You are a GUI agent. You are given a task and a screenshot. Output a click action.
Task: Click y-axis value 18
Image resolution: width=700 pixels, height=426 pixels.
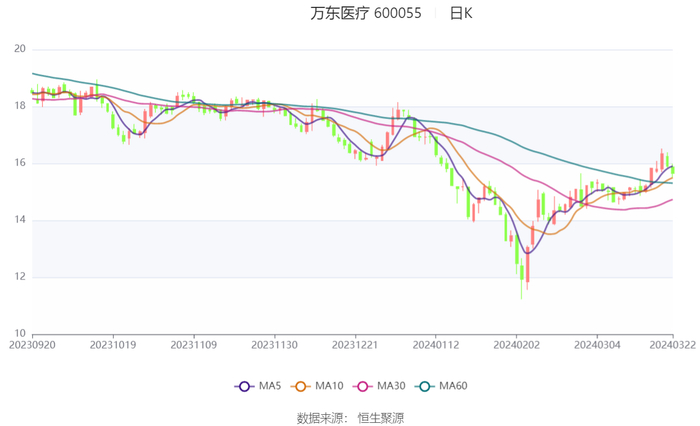[20, 106]
